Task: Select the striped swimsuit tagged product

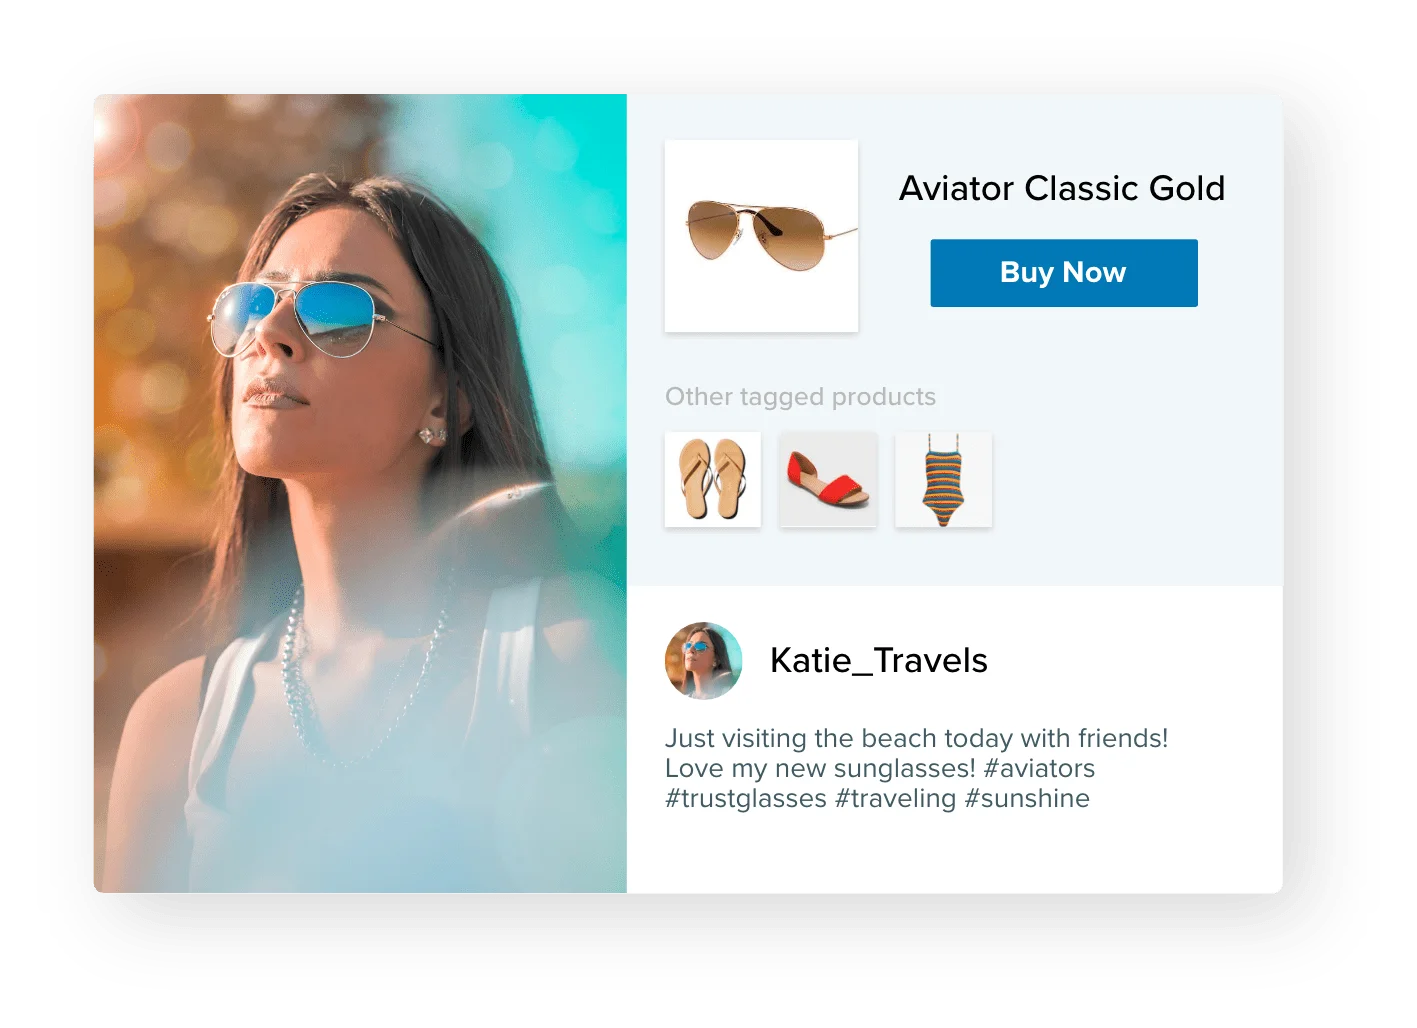Action: click(x=943, y=479)
